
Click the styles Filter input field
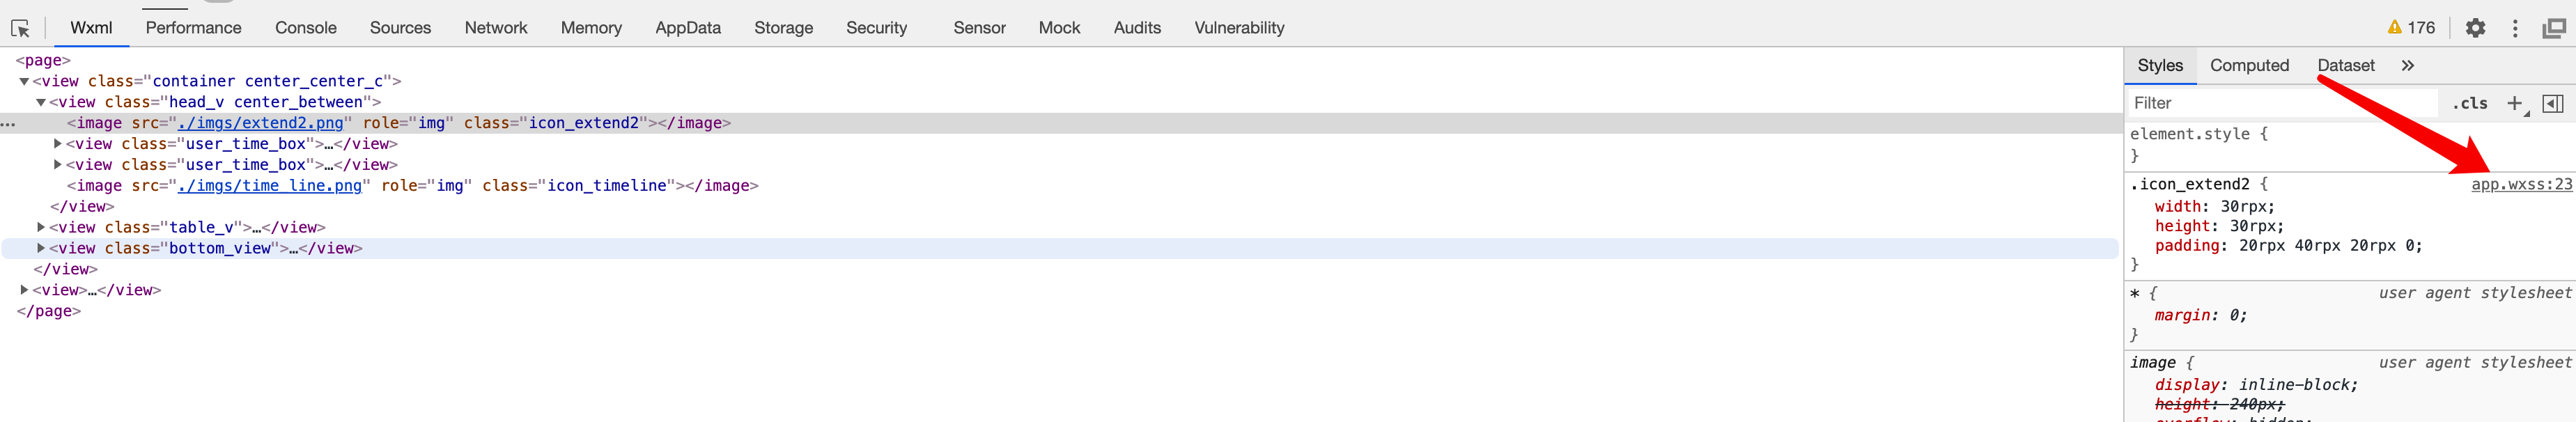pos(2280,103)
